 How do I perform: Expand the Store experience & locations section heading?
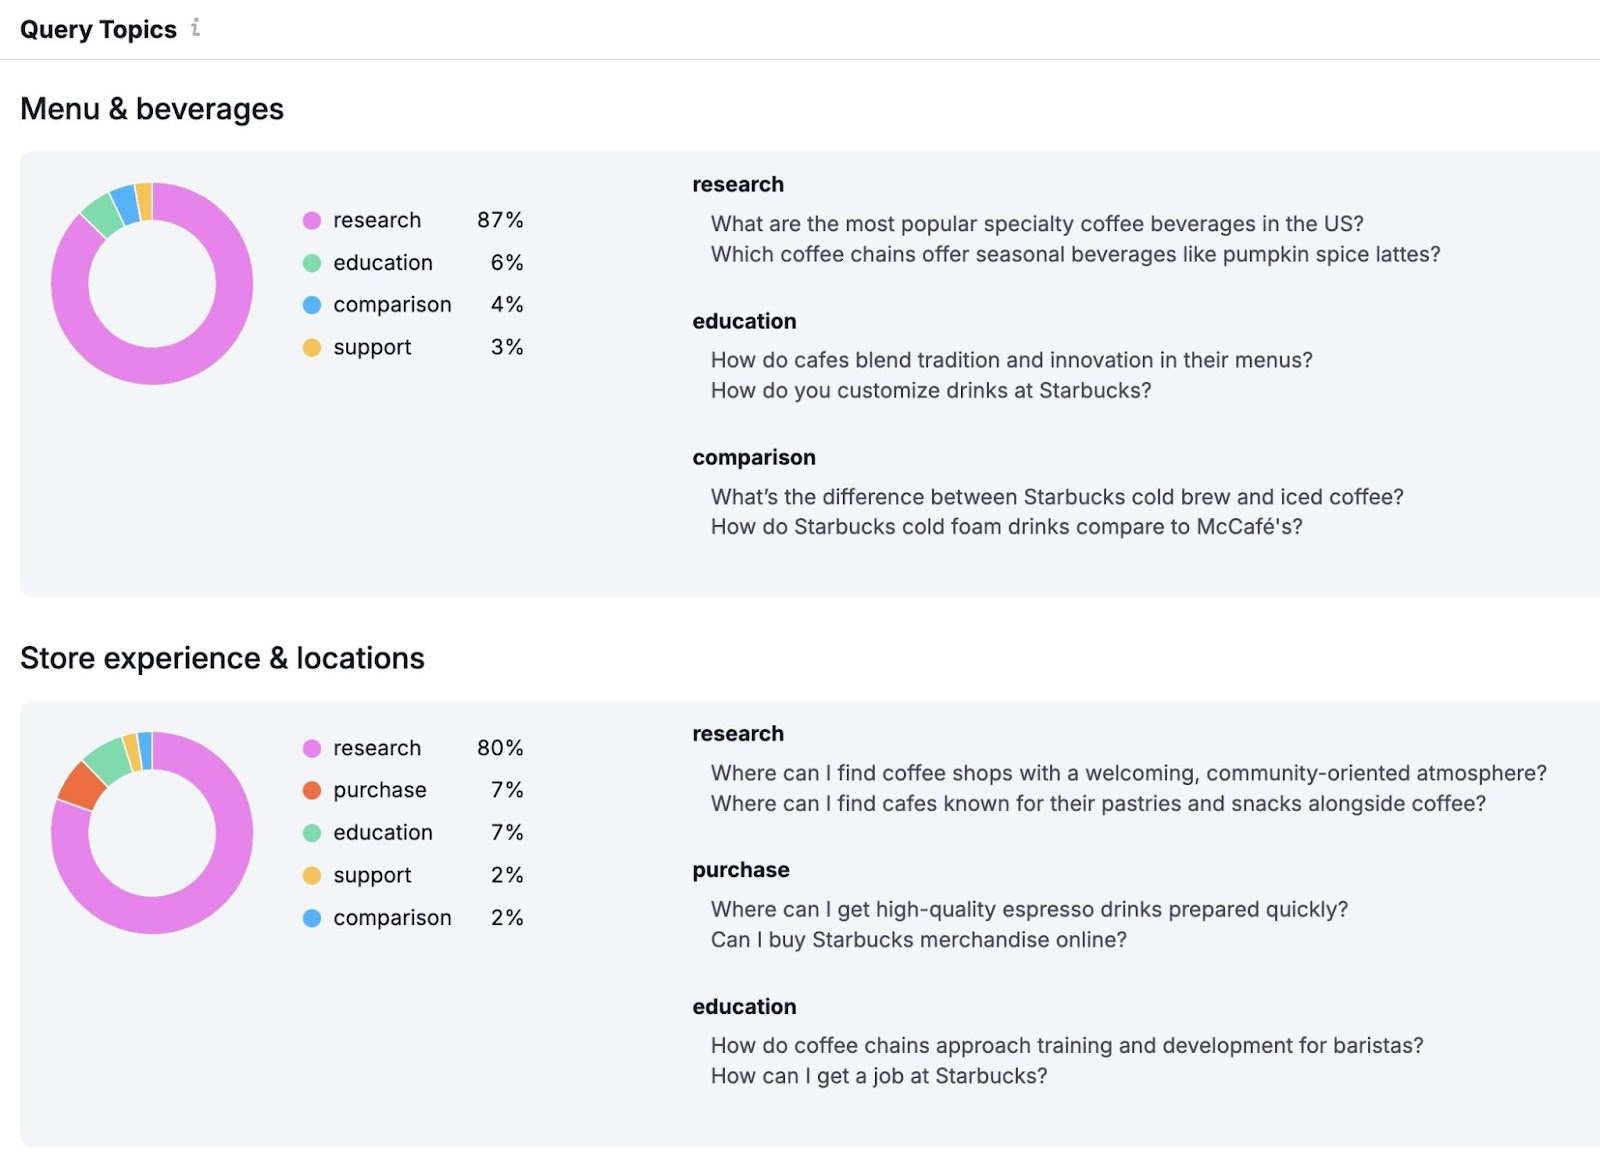(222, 658)
